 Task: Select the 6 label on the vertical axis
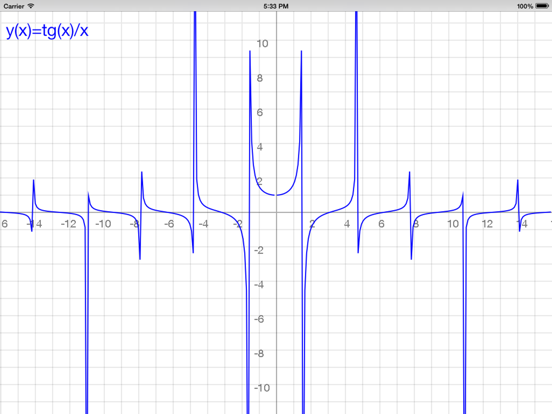(x=260, y=113)
